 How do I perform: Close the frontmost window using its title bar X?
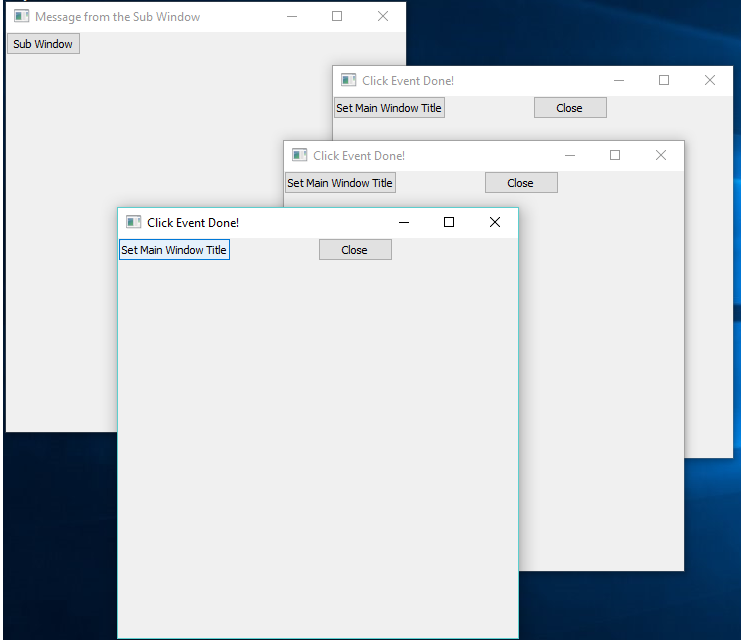pyautogui.click(x=494, y=222)
